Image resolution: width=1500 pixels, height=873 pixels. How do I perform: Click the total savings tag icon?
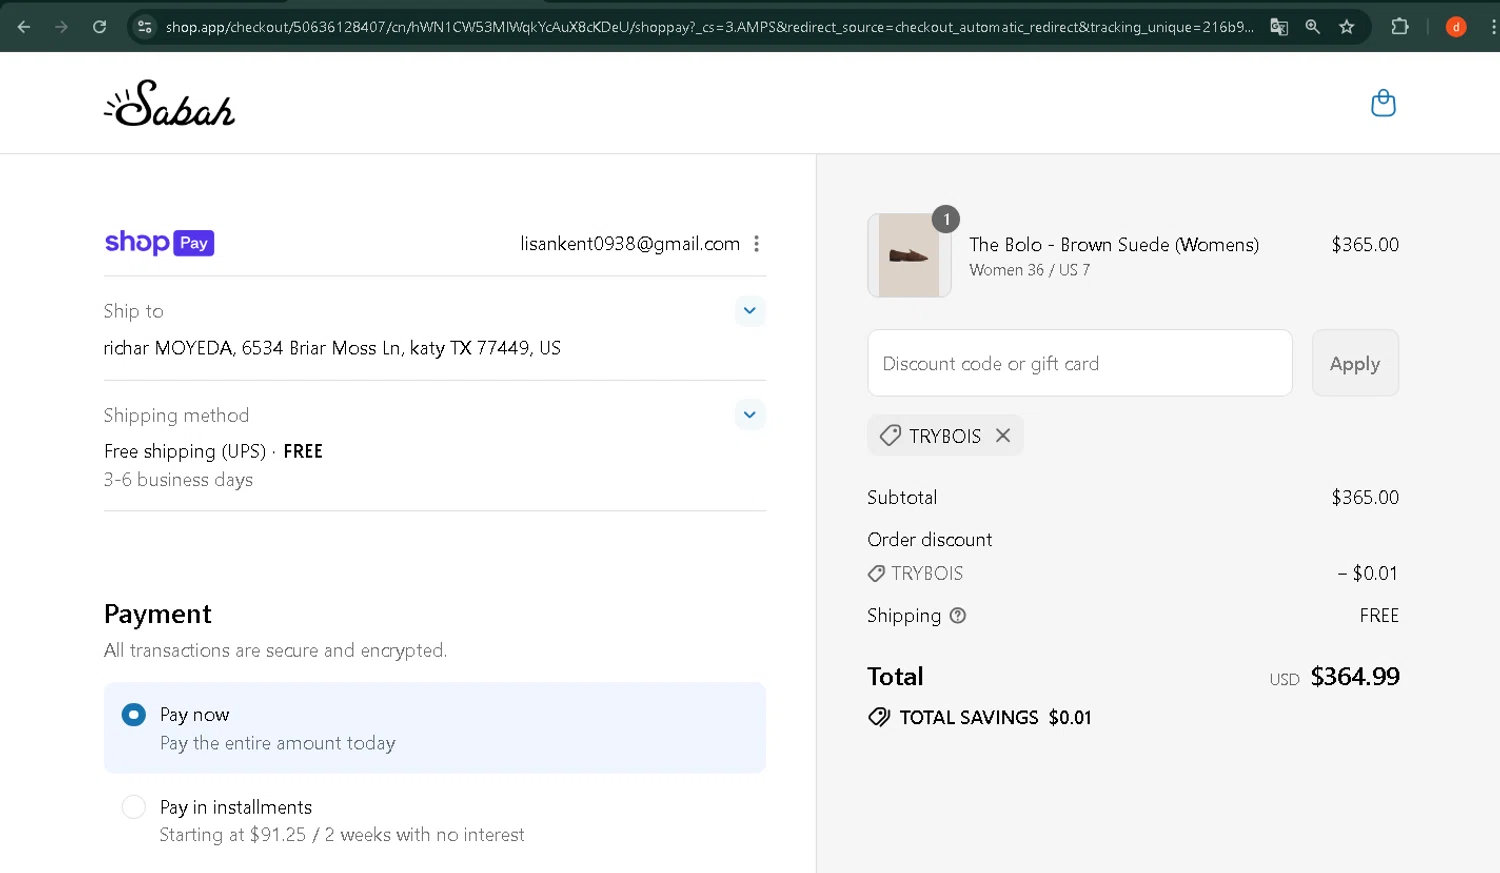coord(879,717)
